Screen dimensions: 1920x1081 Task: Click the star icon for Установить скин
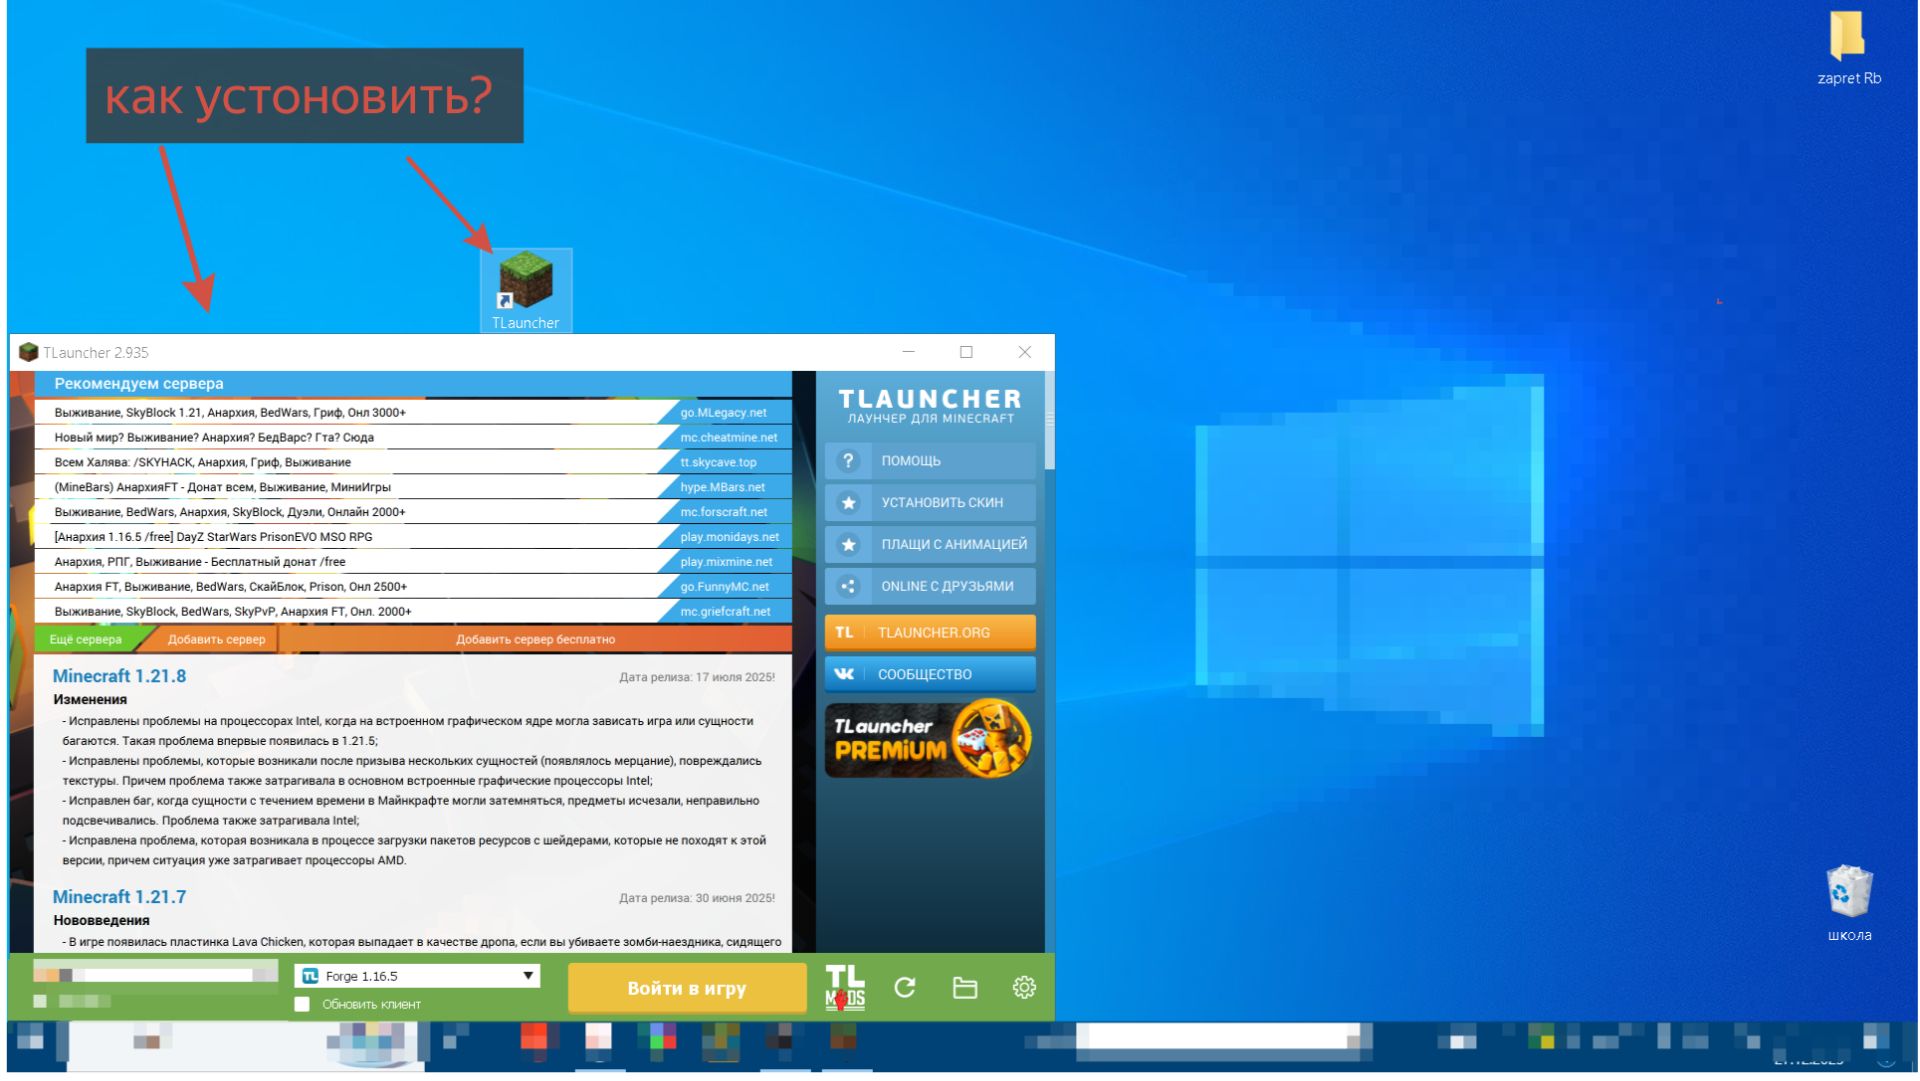coord(848,503)
